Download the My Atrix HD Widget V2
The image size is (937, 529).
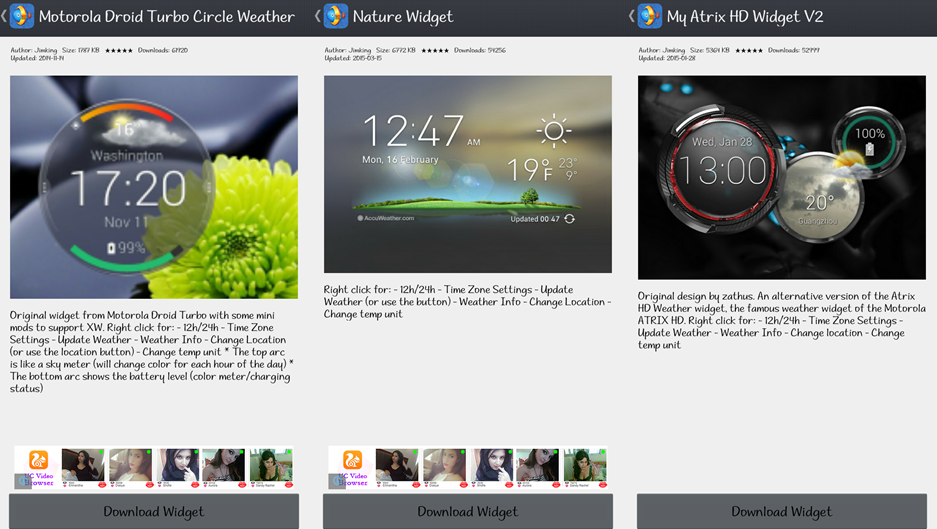coord(782,512)
